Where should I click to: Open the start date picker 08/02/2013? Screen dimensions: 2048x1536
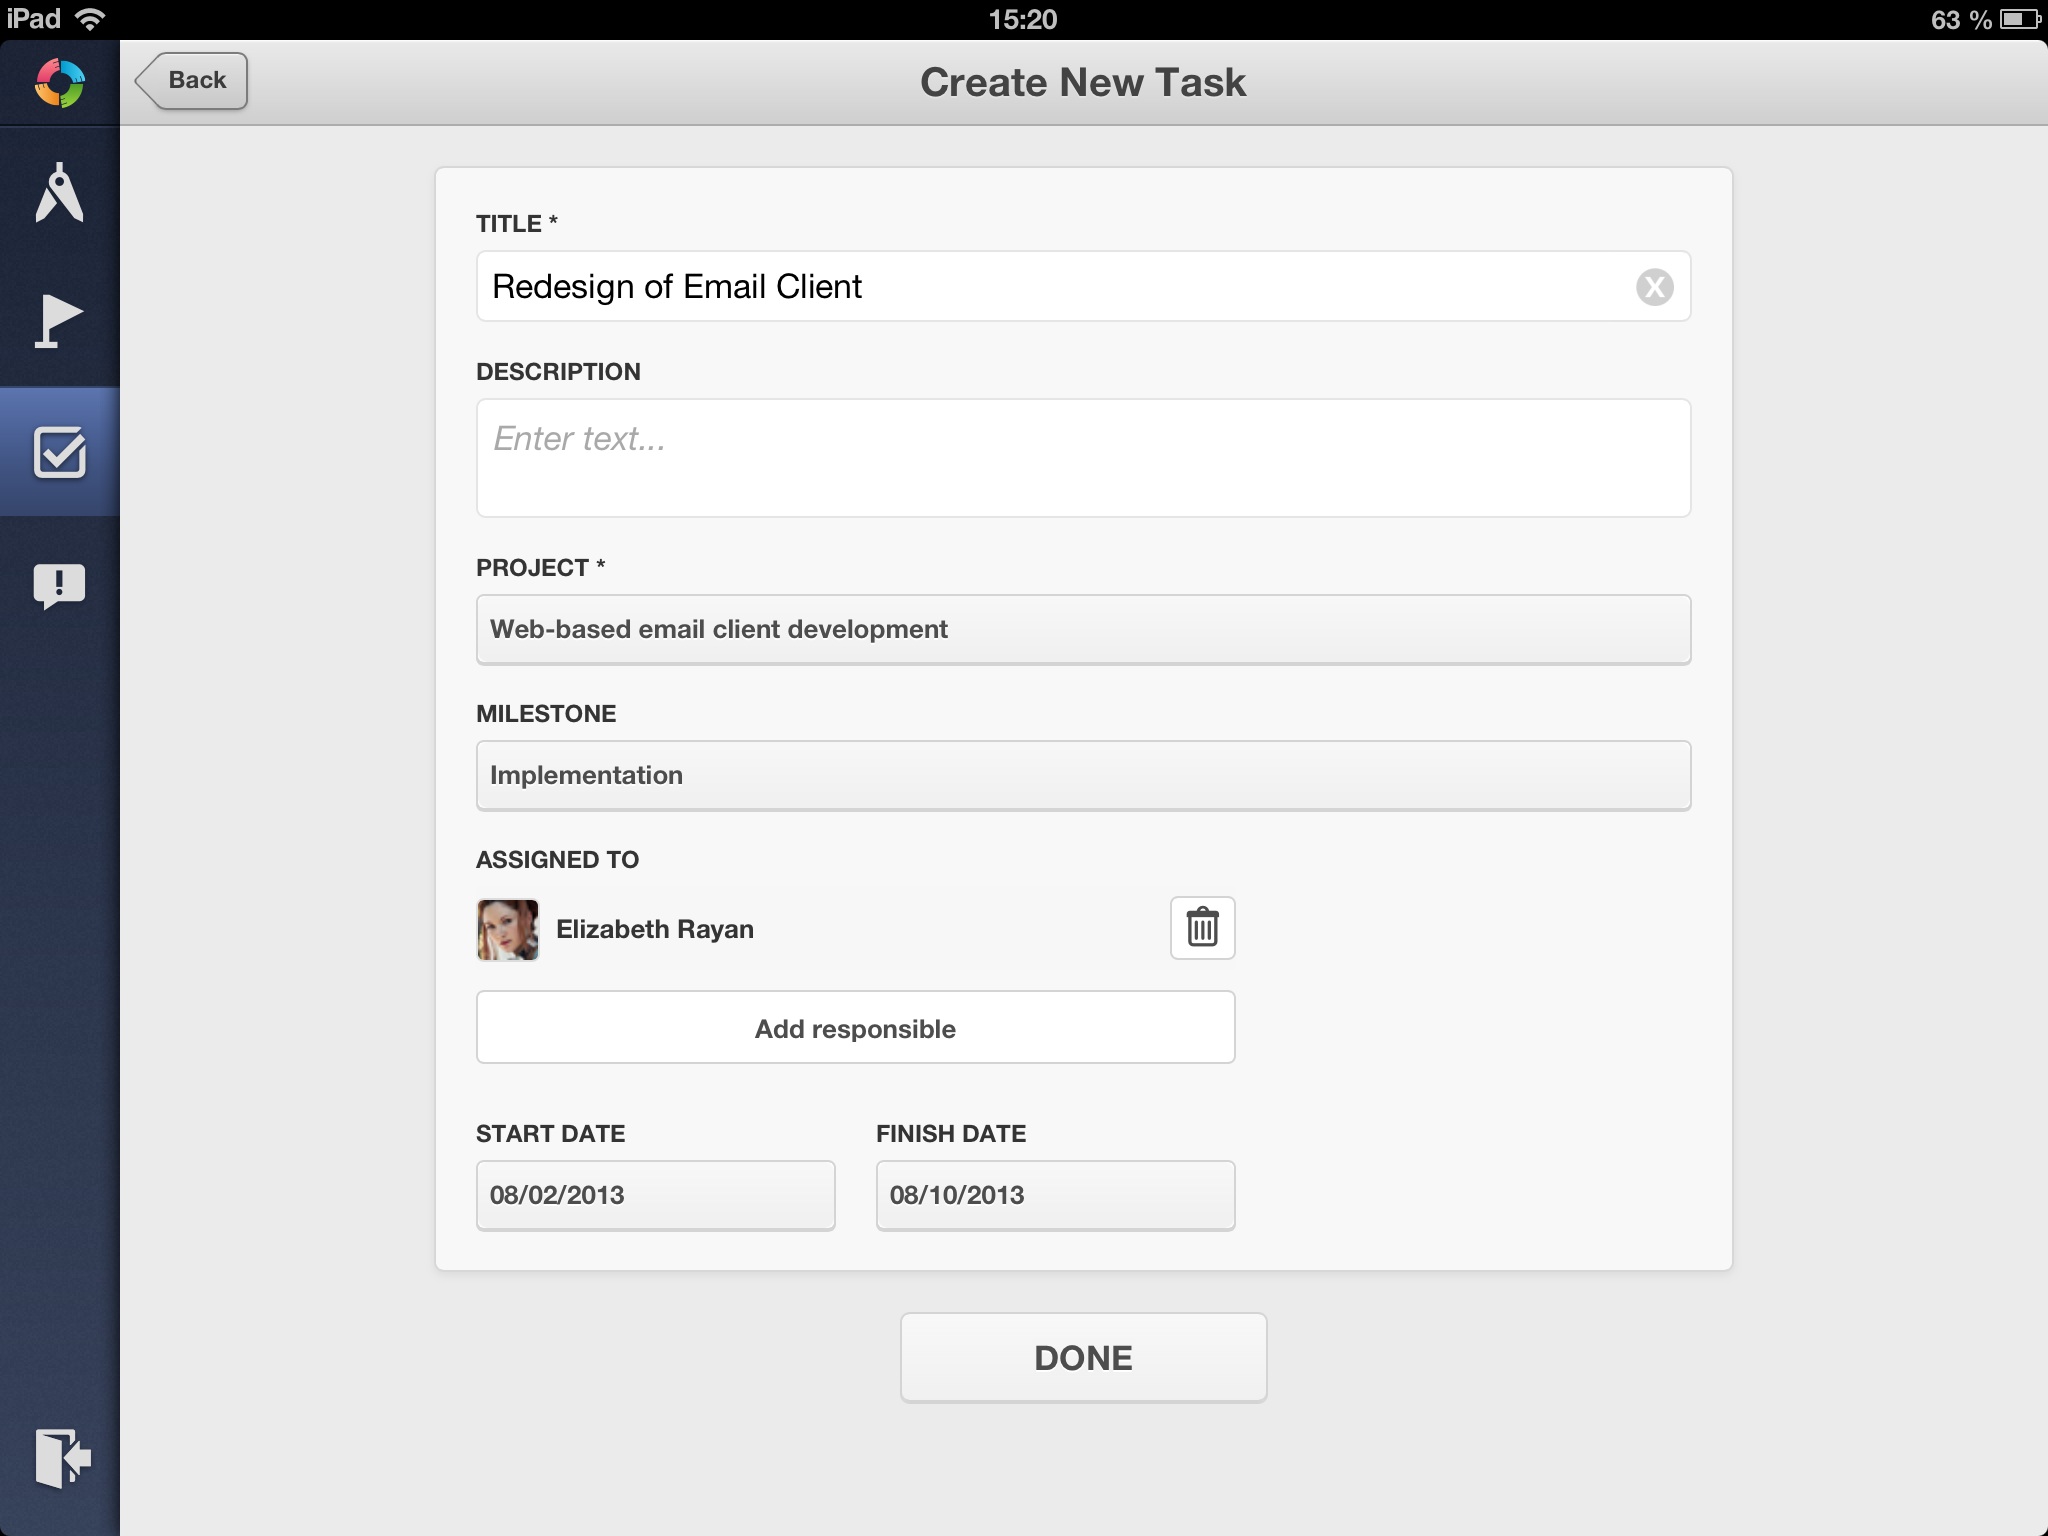[x=655, y=1195]
